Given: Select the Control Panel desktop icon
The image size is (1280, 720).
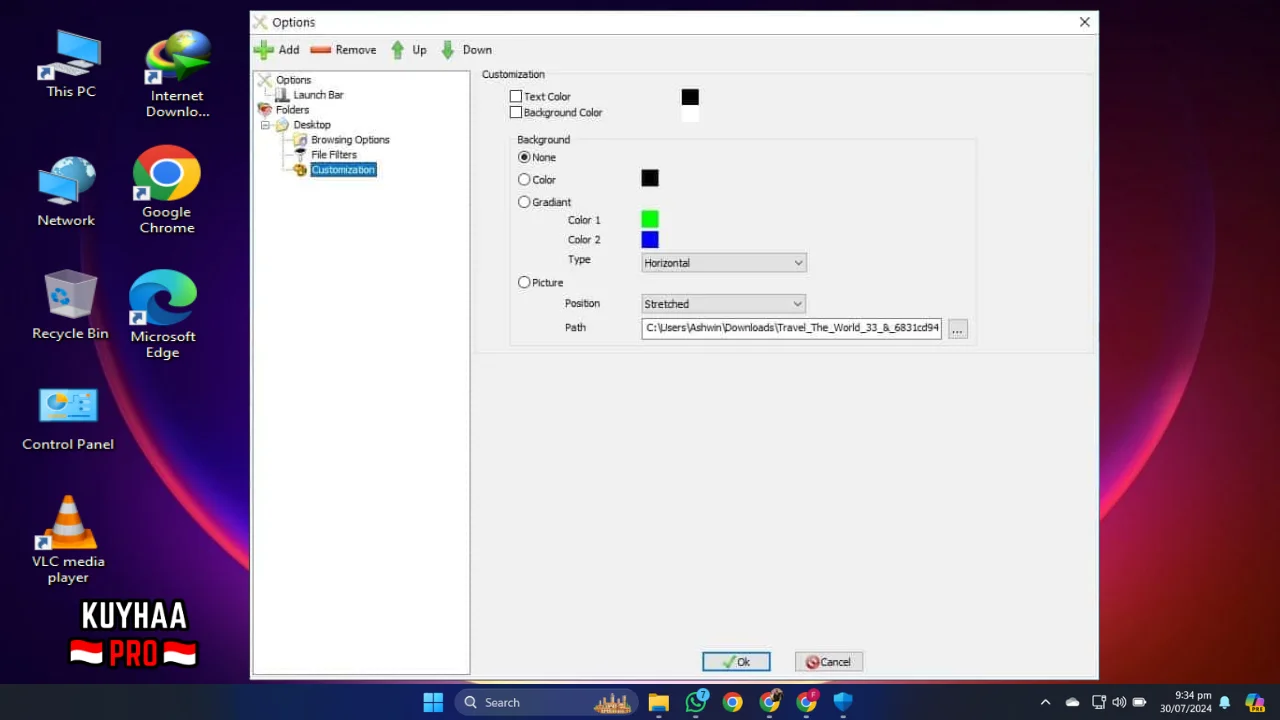Looking at the screenshot, I should 68,419.
